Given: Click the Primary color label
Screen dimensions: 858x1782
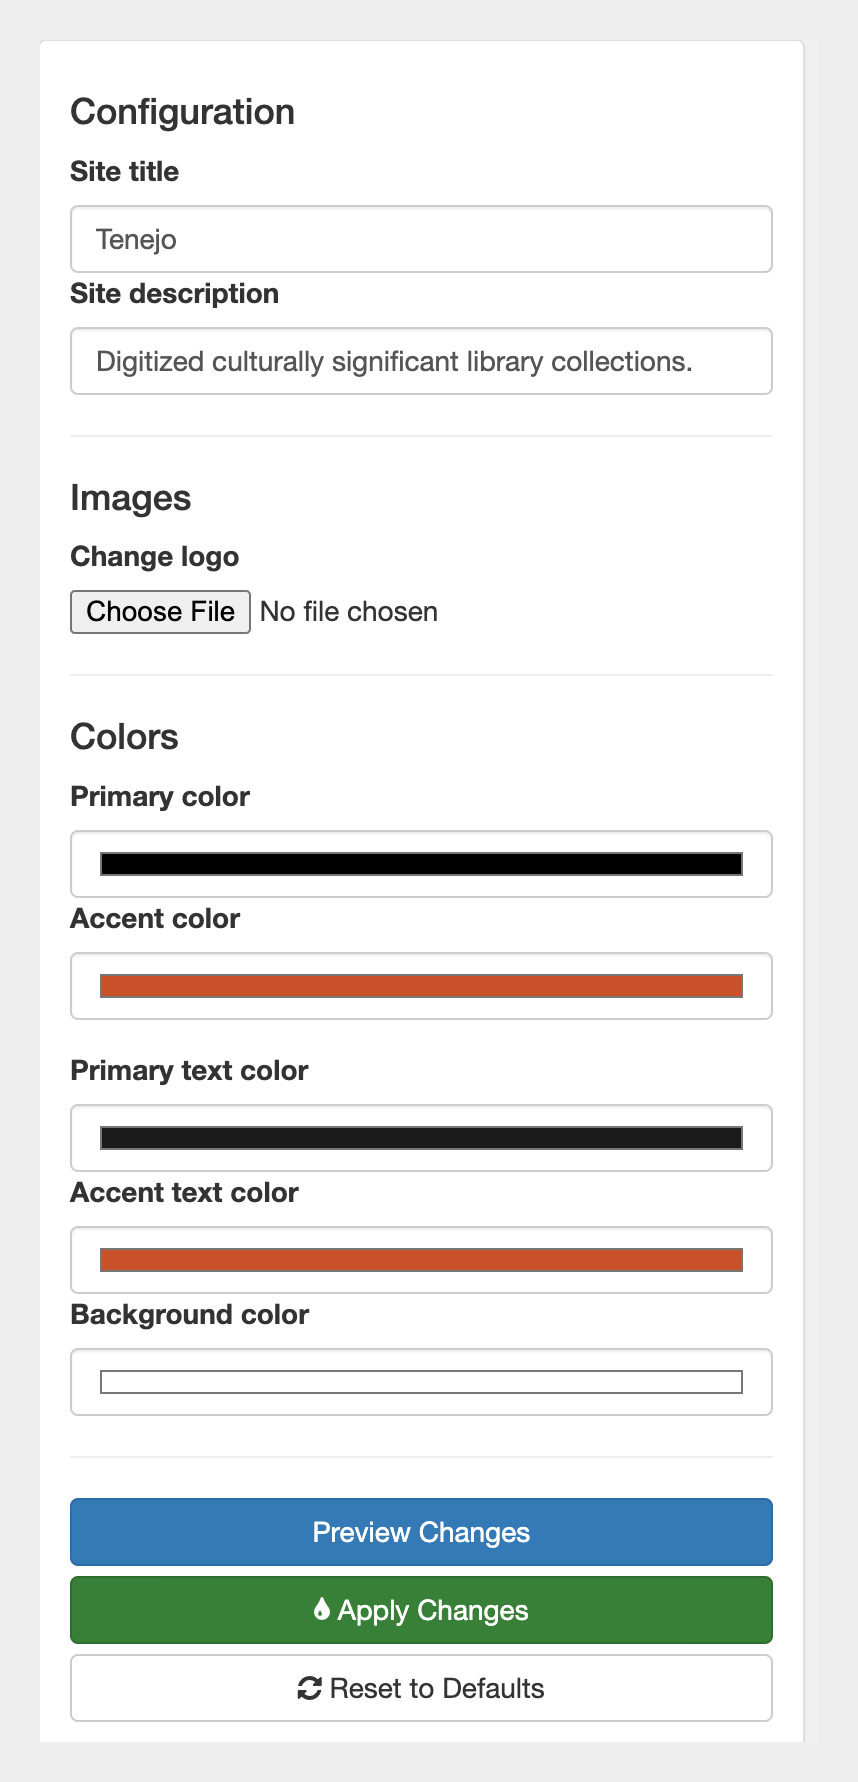Looking at the screenshot, I should pyautogui.click(x=160, y=797).
